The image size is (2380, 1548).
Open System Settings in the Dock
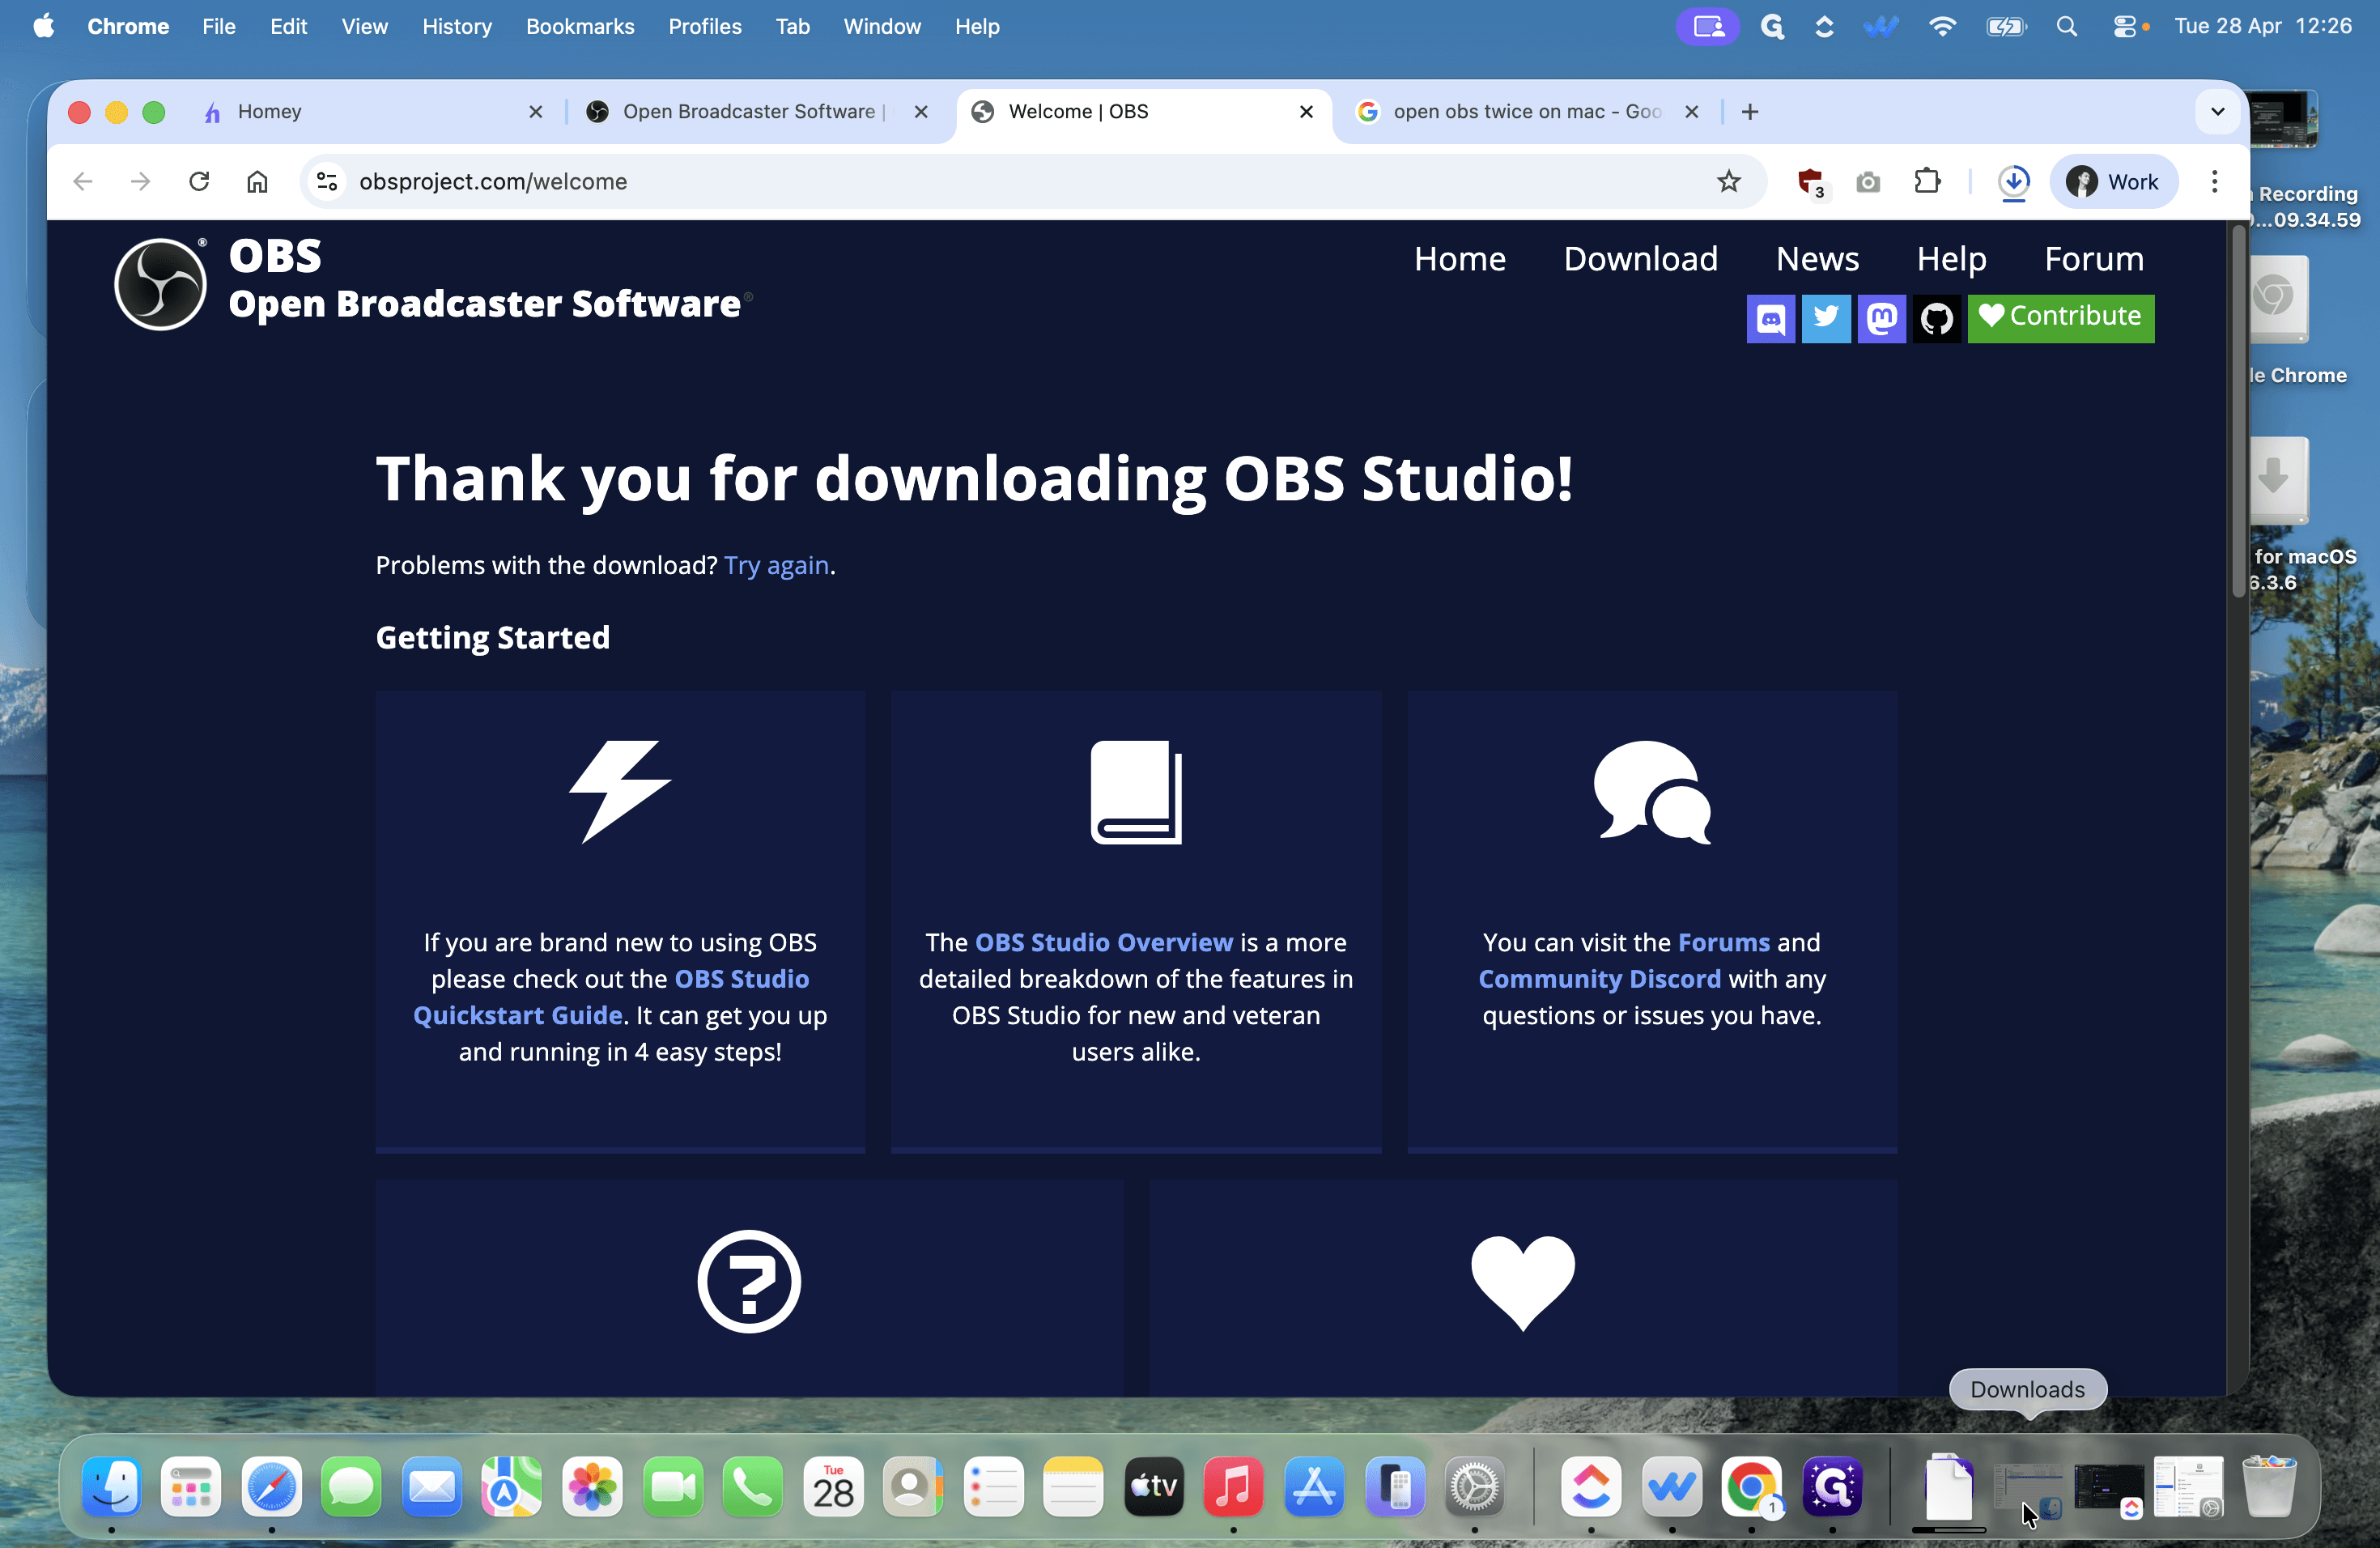1474,1487
